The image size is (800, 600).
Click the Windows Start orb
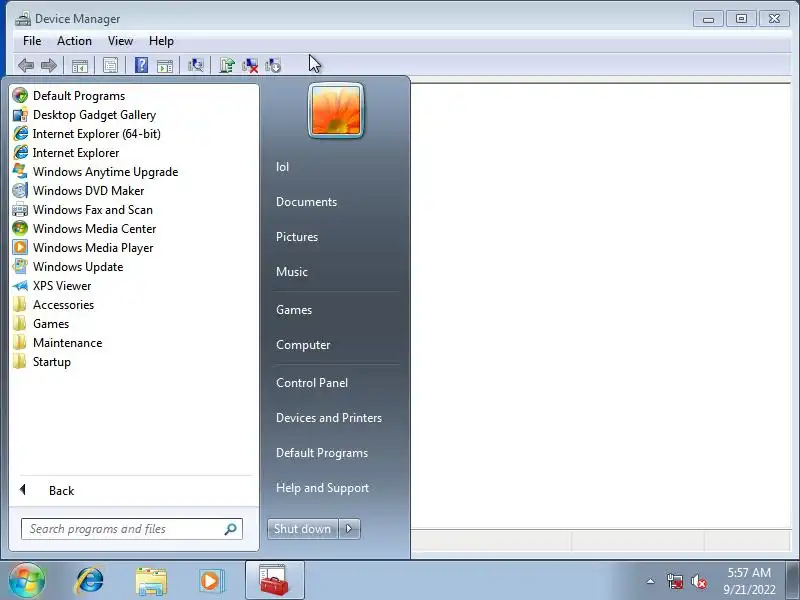[26, 580]
